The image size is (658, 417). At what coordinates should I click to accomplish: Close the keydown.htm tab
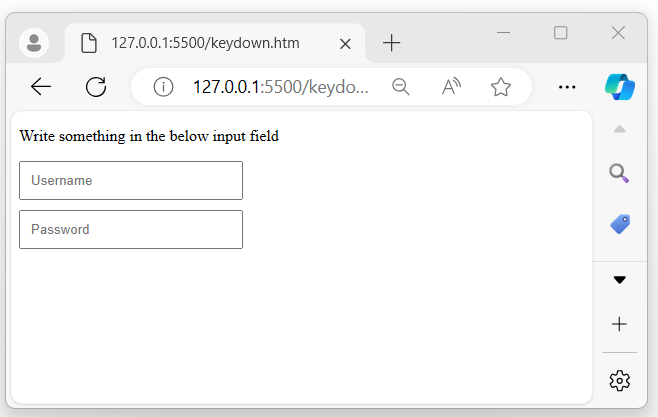tap(345, 43)
